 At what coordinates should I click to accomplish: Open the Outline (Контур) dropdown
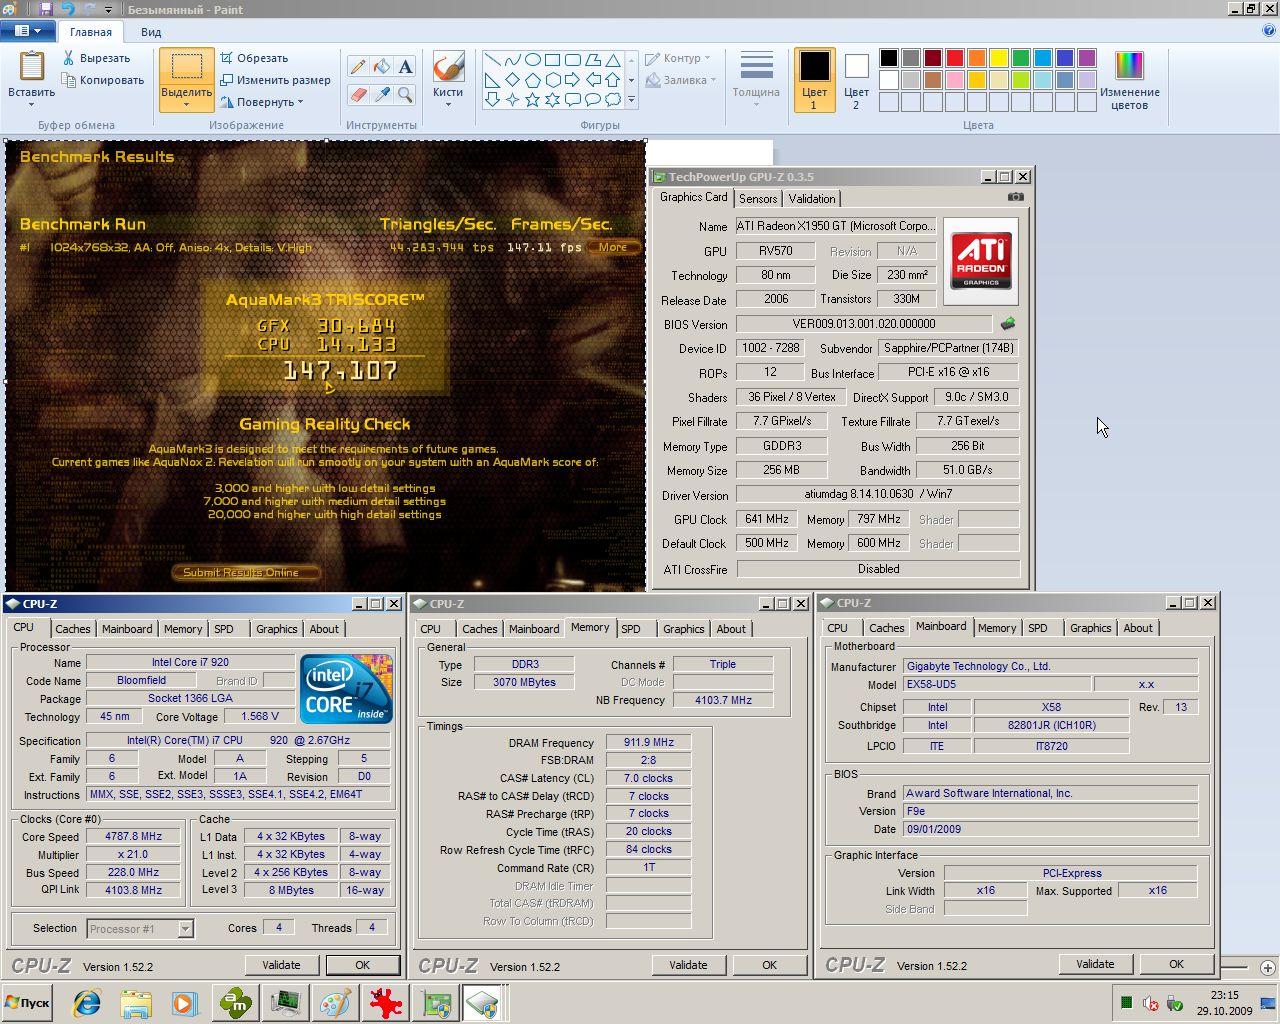coord(678,58)
